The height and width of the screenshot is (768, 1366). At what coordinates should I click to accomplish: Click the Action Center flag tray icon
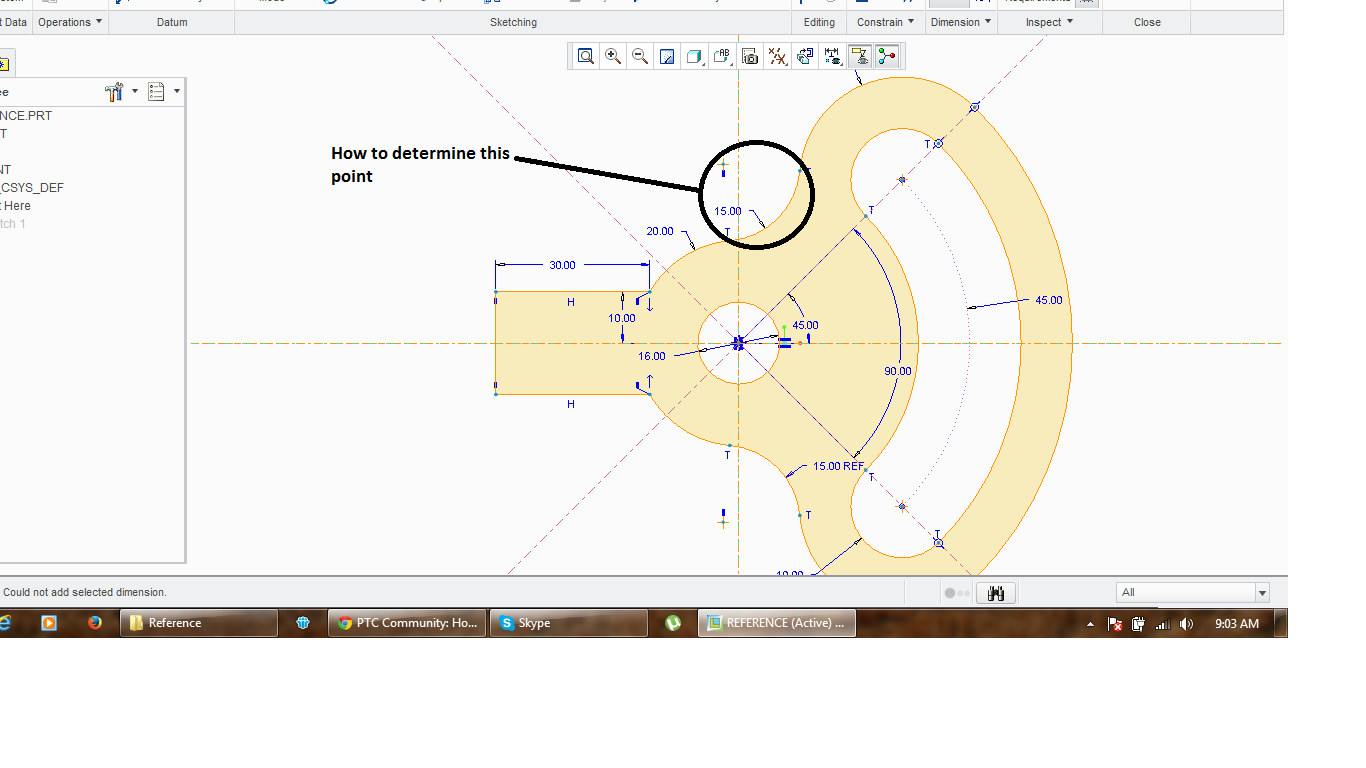tap(1115, 624)
